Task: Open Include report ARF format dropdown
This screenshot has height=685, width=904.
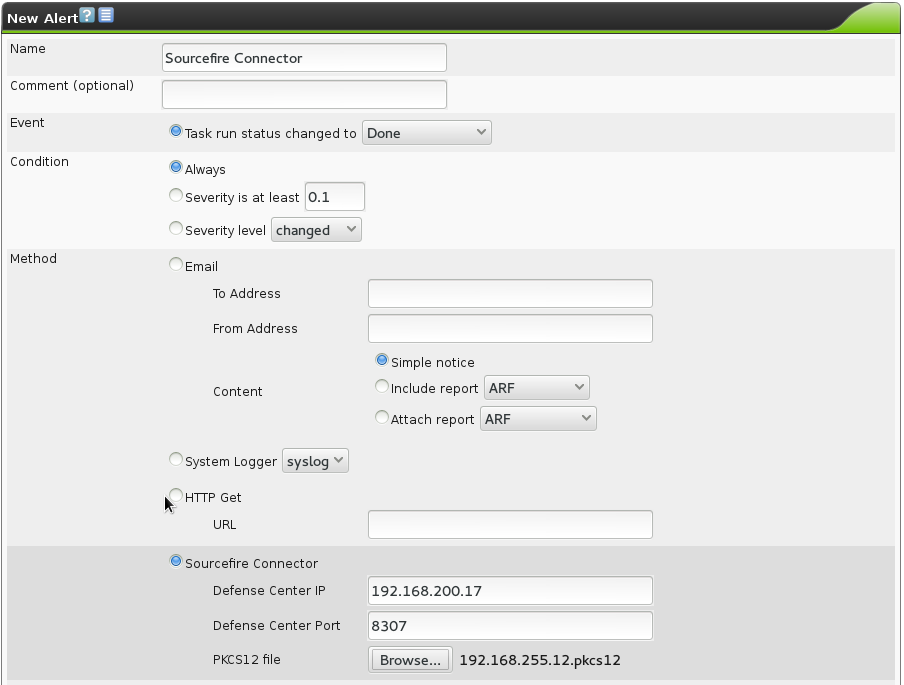Action: coord(537,388)
